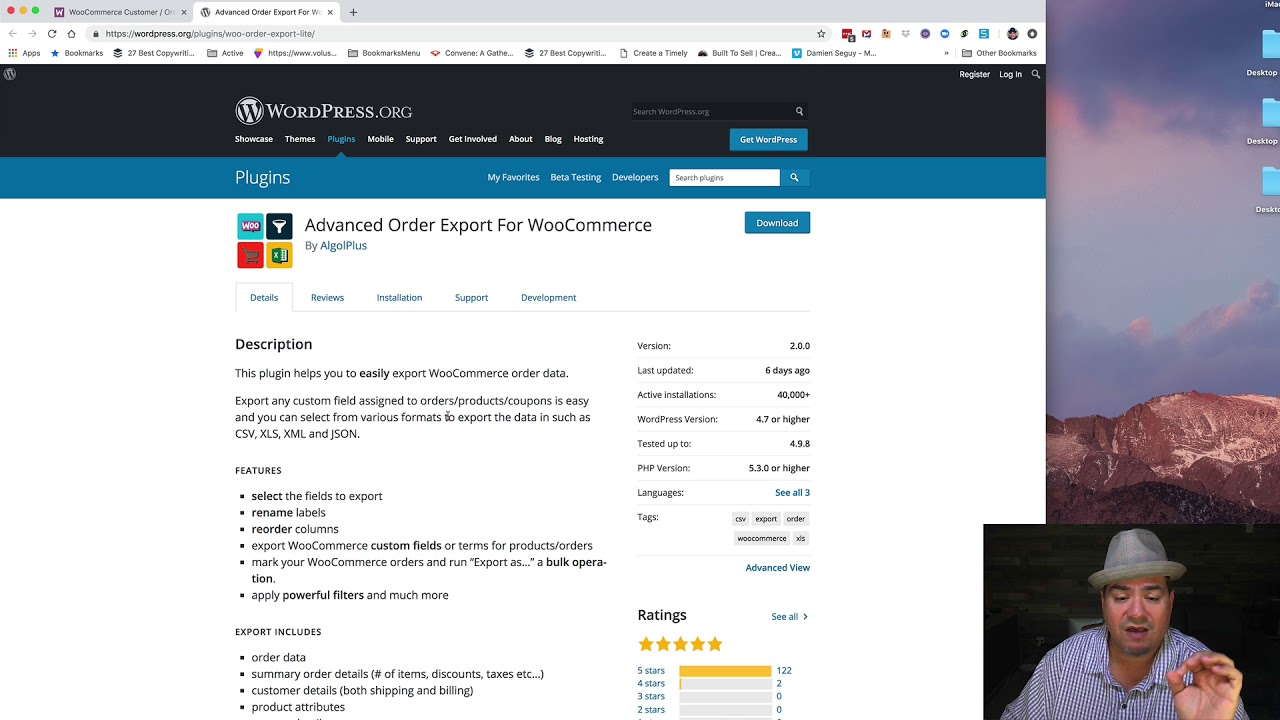Close the WooCommerce Customer tab
Screen dimensions: 1280x720
point(184,12)
